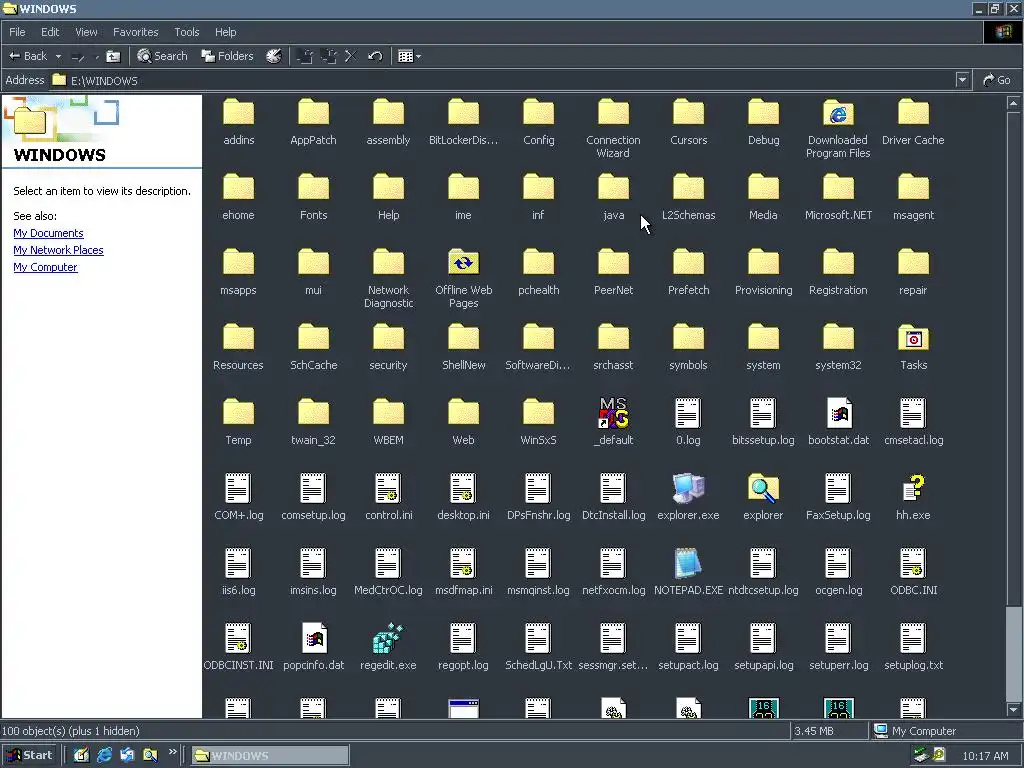Open the Back history dropdown arrow

click(58, 56)
